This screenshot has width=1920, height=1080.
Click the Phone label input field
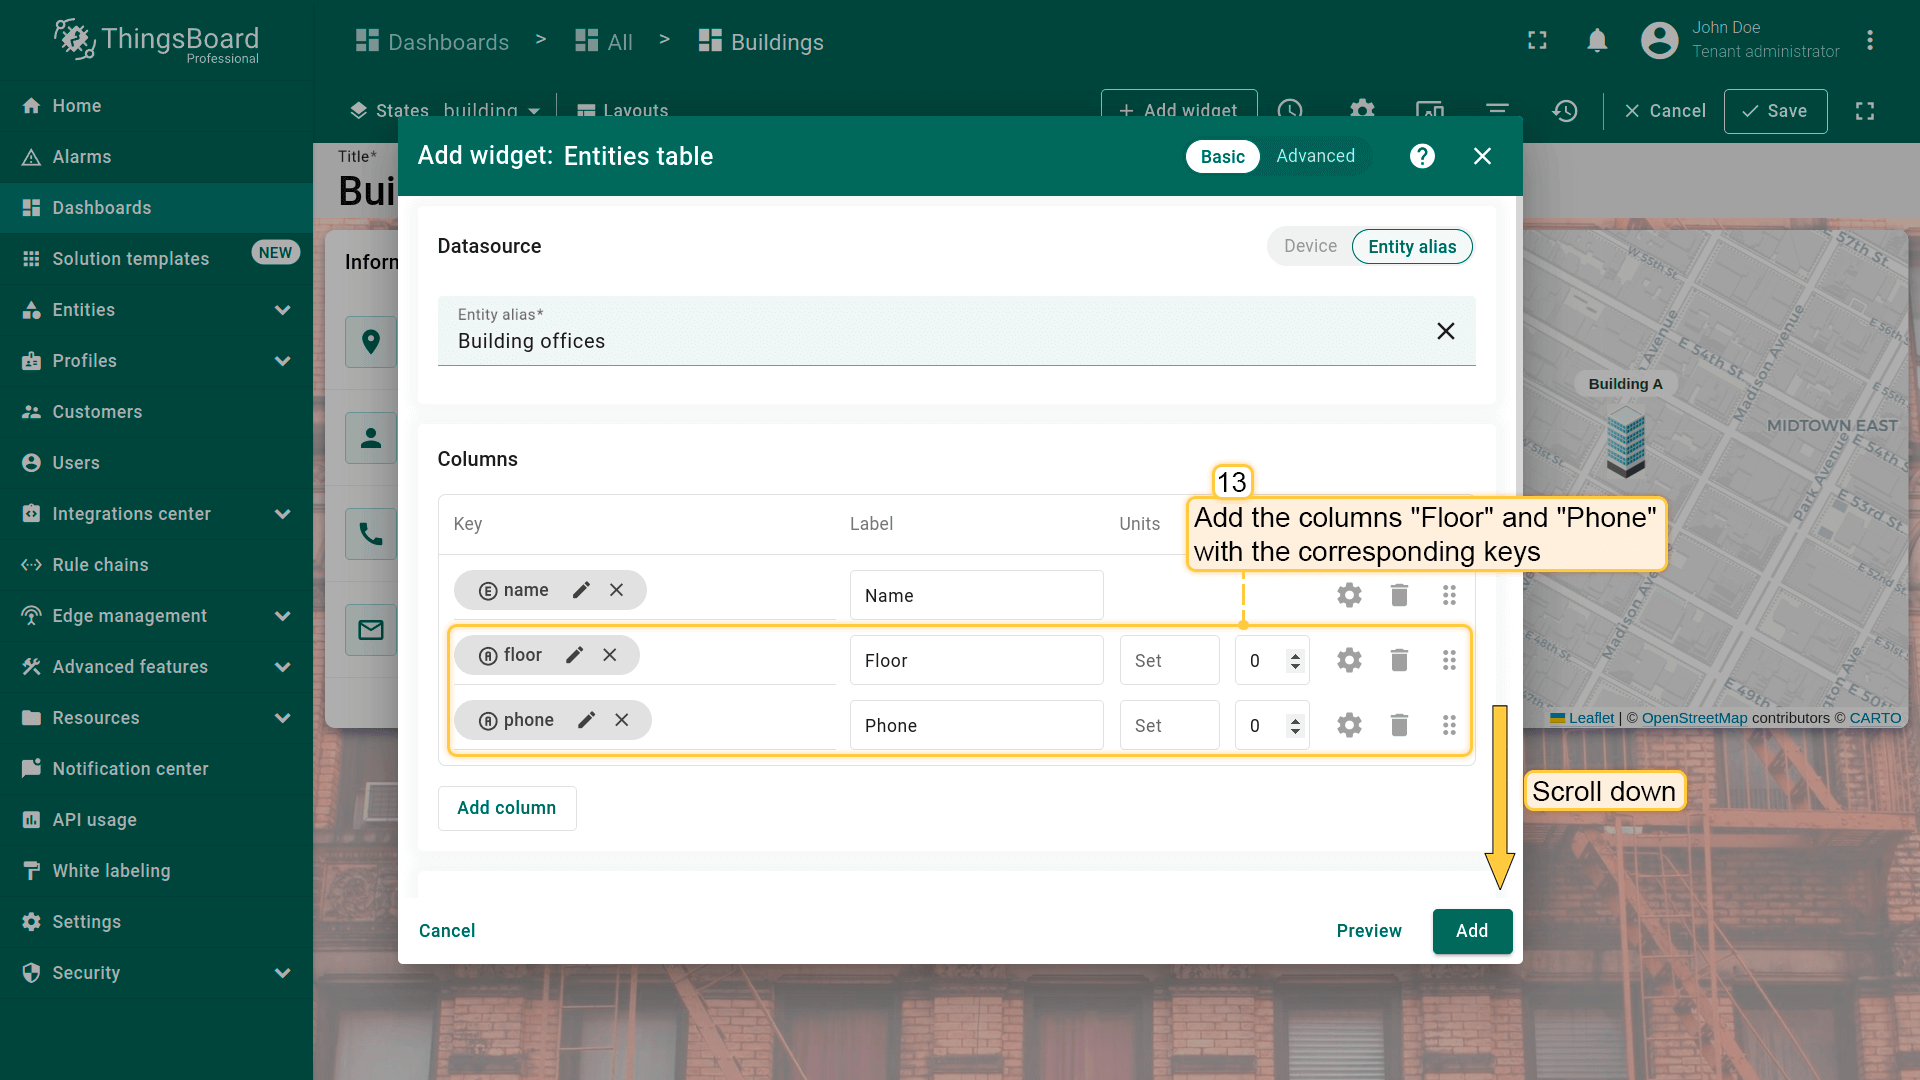coord(976,726)
